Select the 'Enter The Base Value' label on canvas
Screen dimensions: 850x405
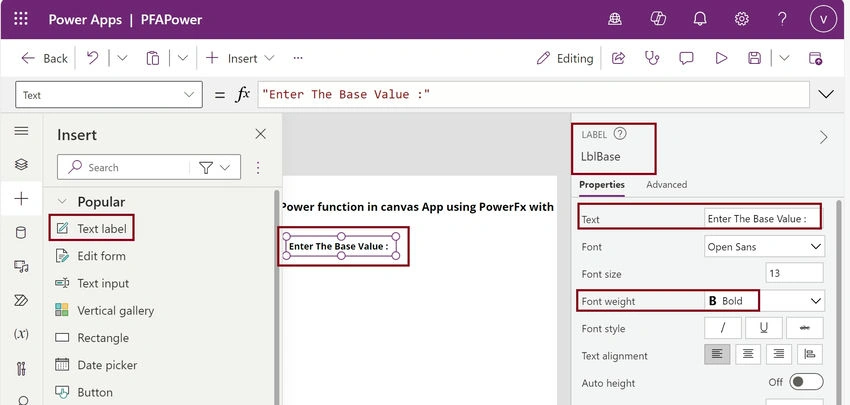click(x=342, y=246)
